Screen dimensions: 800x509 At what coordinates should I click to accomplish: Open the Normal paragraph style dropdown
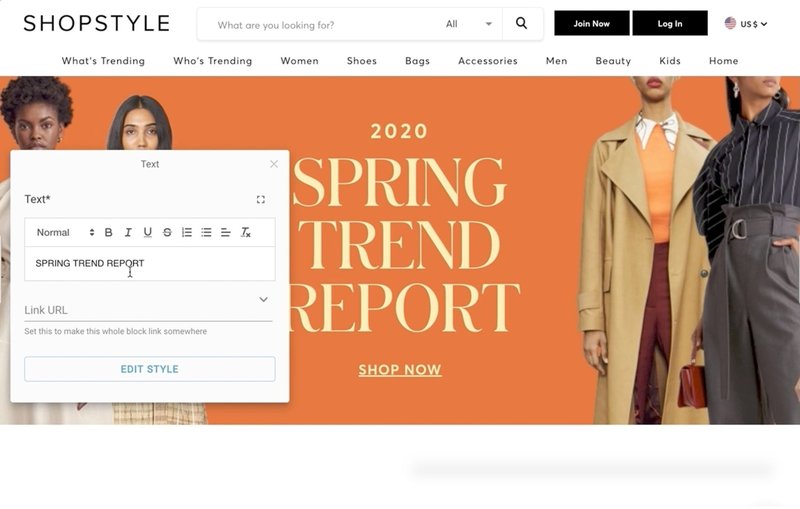tap(65, 233)
